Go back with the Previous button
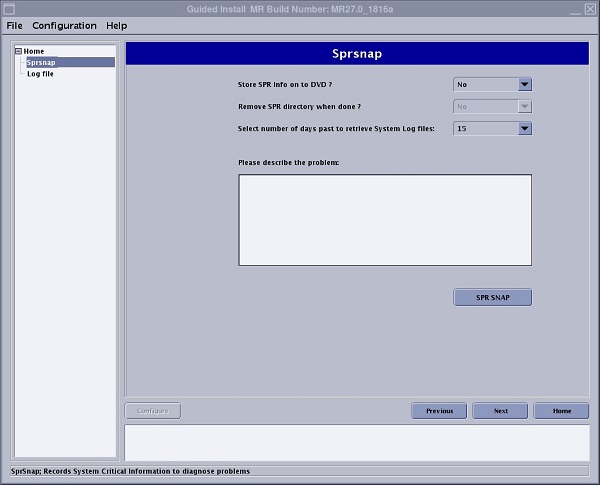This screenshot has height=485, width=600. (439, 411)
